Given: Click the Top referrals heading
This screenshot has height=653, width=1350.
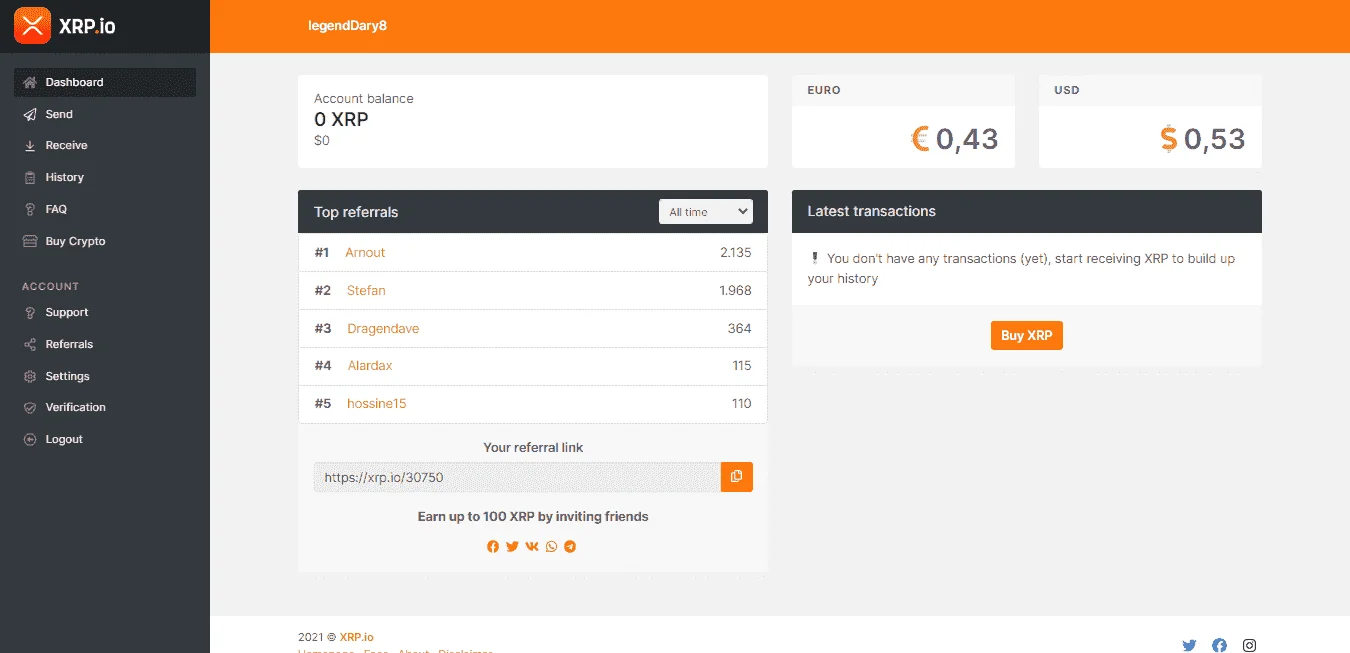Looking at the screenshot, I should pyautogui.click(x=356, y=212).
